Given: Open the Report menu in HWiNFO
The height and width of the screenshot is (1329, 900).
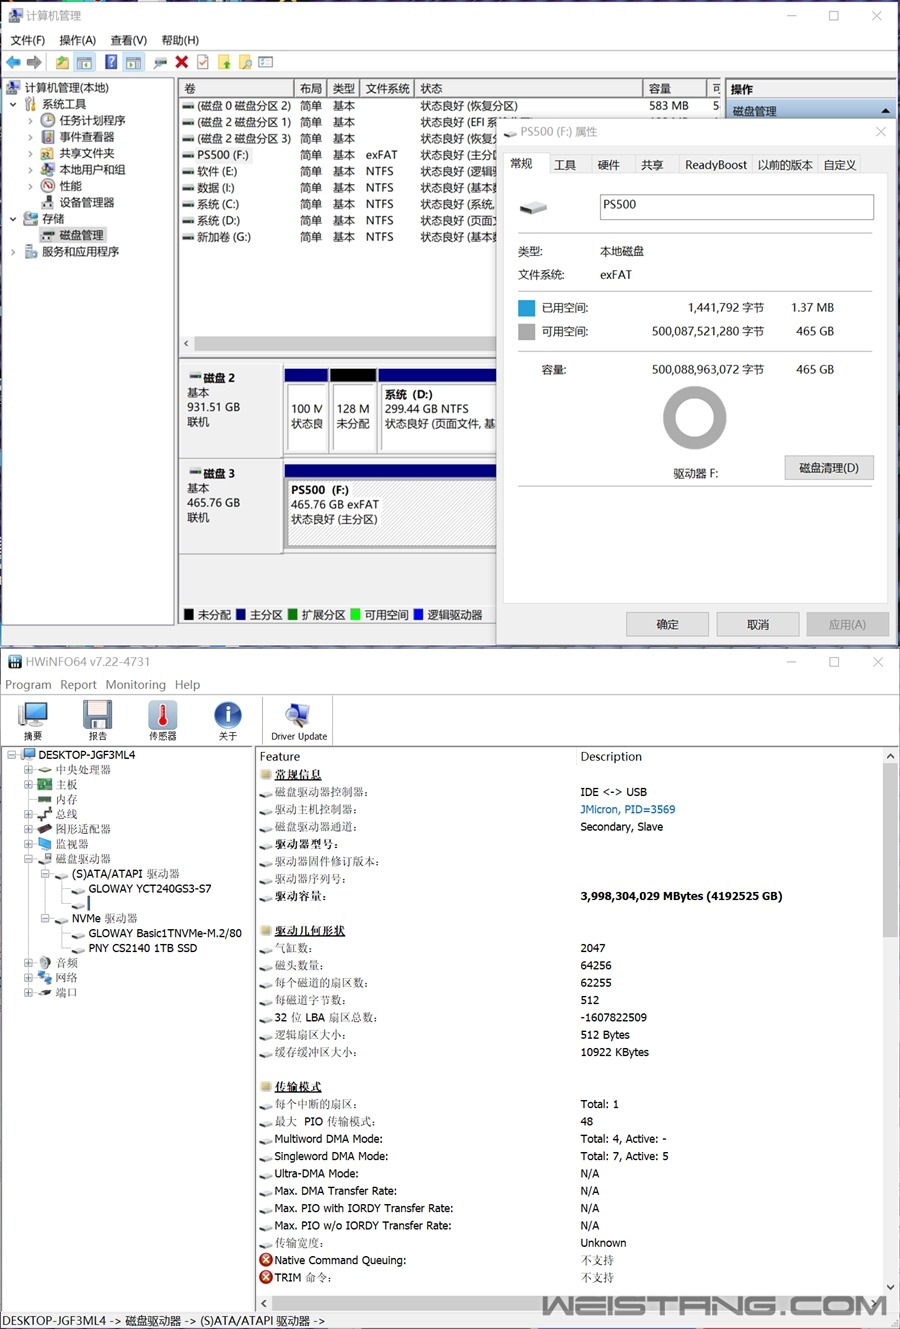Looking at the screenshot, I should pyautogui.click(x=78, y=685).
